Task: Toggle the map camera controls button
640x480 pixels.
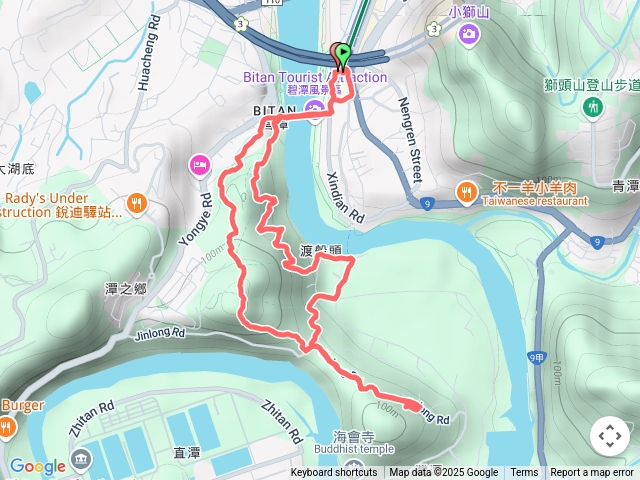Action: (610, 436)
